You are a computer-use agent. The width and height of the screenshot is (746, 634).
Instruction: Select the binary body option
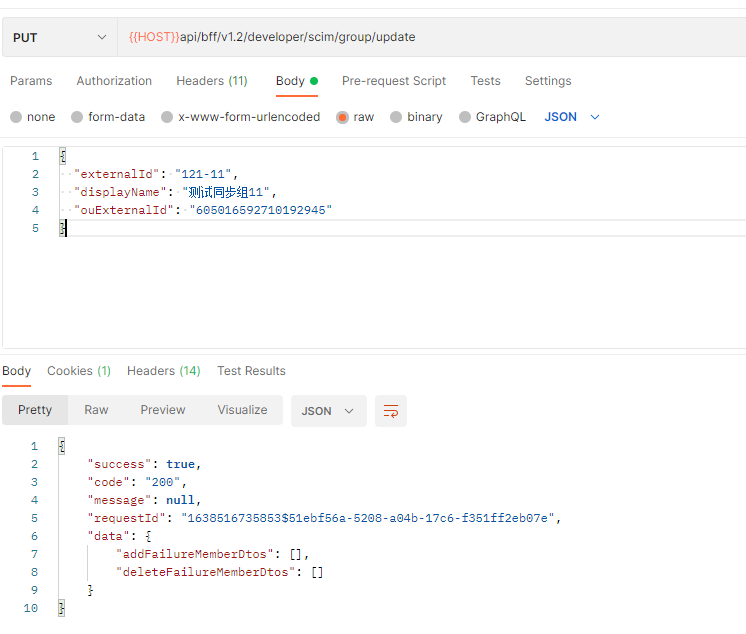pyautogui.click(x=396, y=117)
